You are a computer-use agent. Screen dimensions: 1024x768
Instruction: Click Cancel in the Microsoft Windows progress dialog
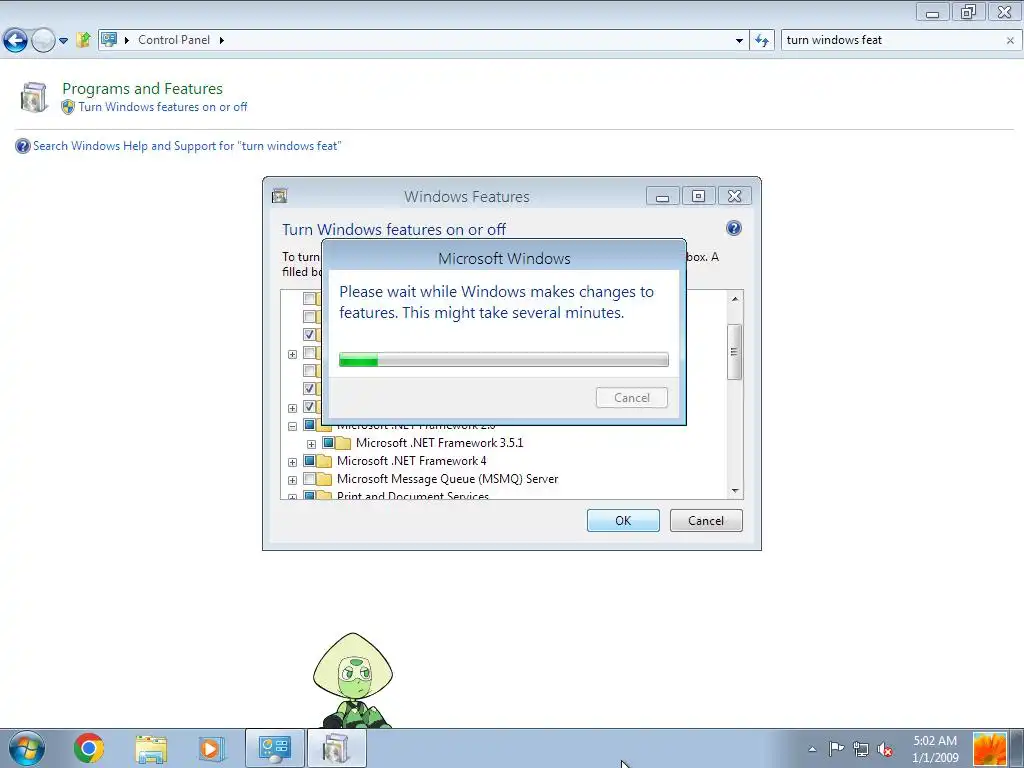coord(632,398)
